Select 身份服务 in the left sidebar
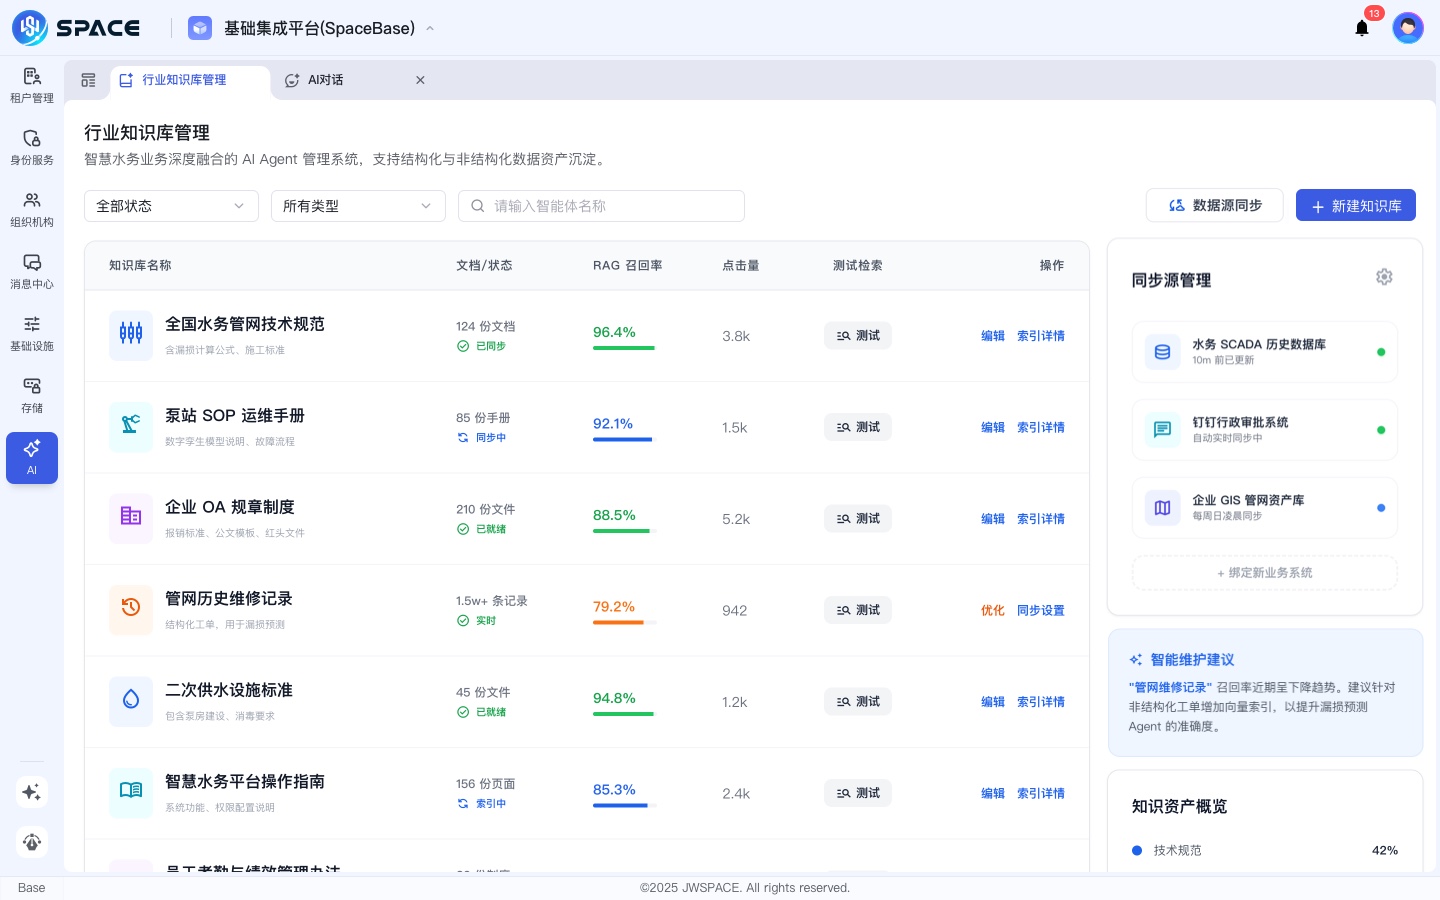This screenshot has height=900, width=1440. click(32, 147)
